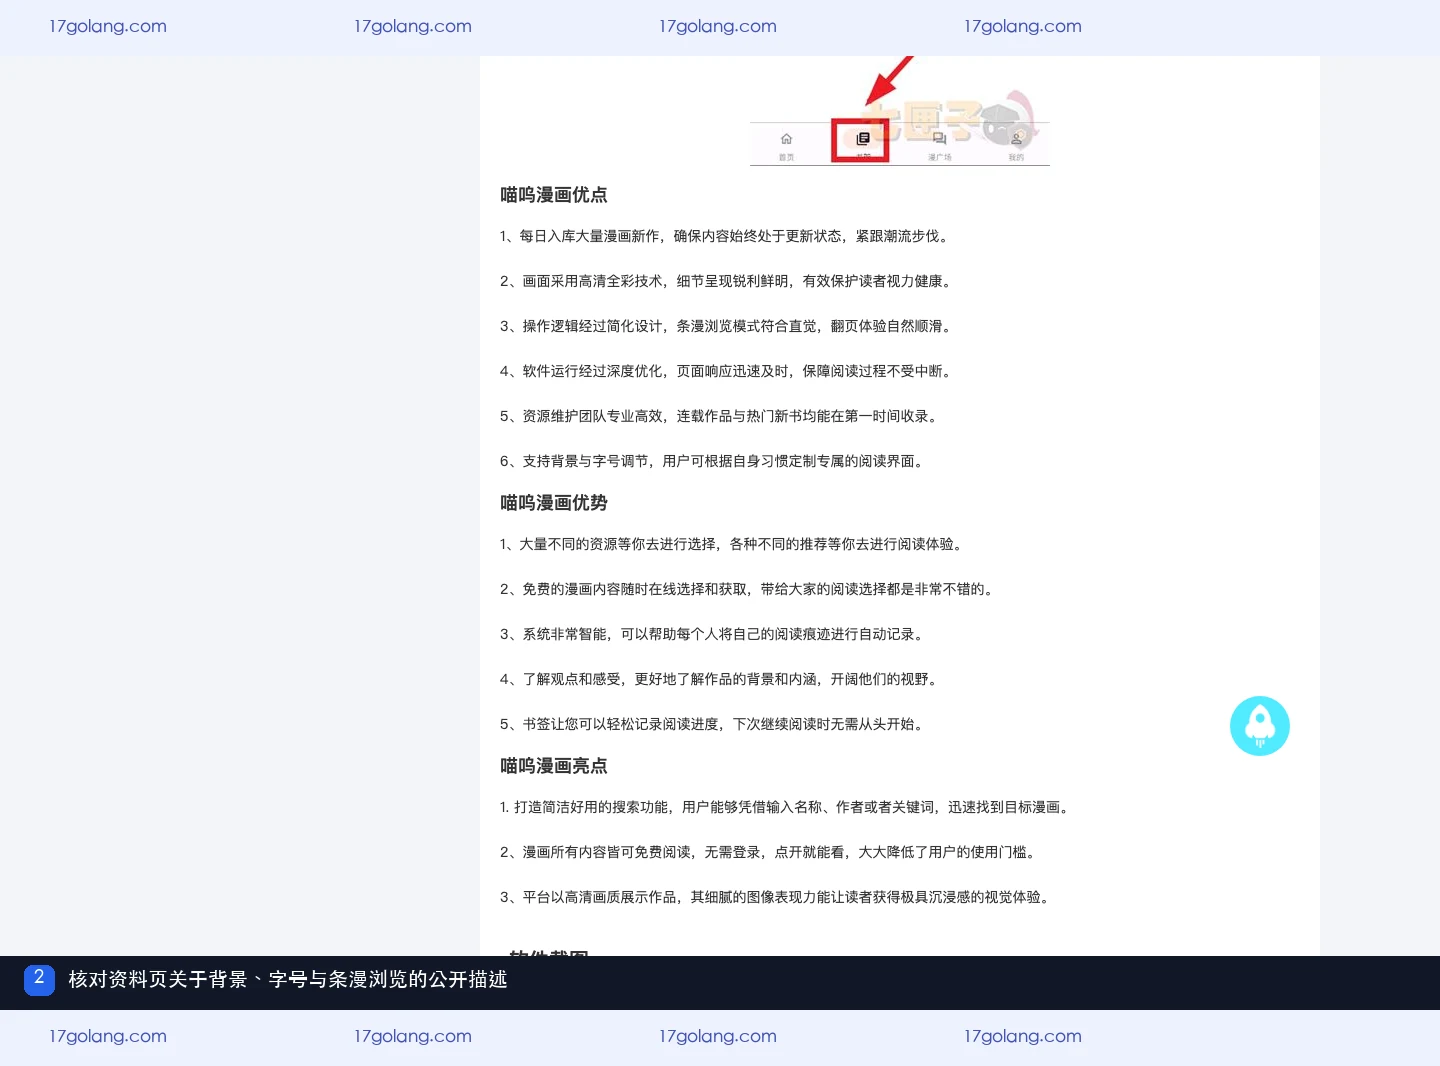
Task: Click the home (首页) icon in the app image
Action: point(786,139)
